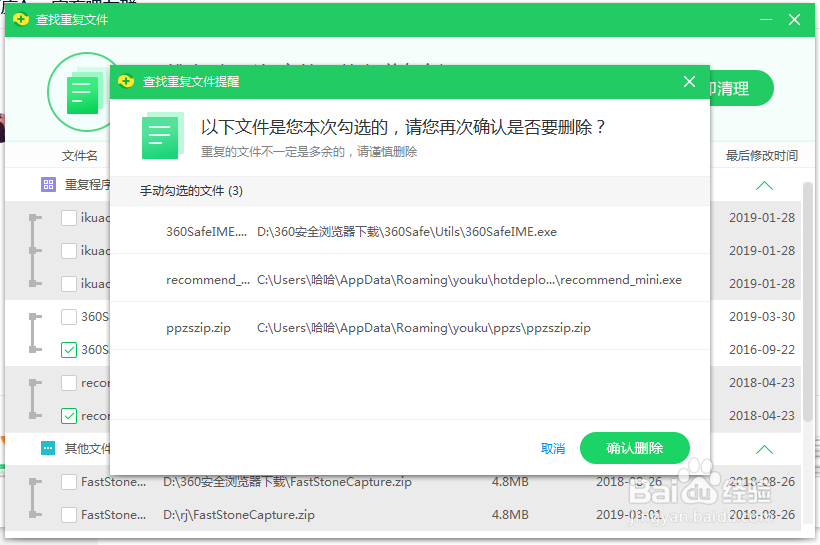Click the 手动勾选的文件 (3) section header
This screenshot has height=545, width=820.
point(410,191)
